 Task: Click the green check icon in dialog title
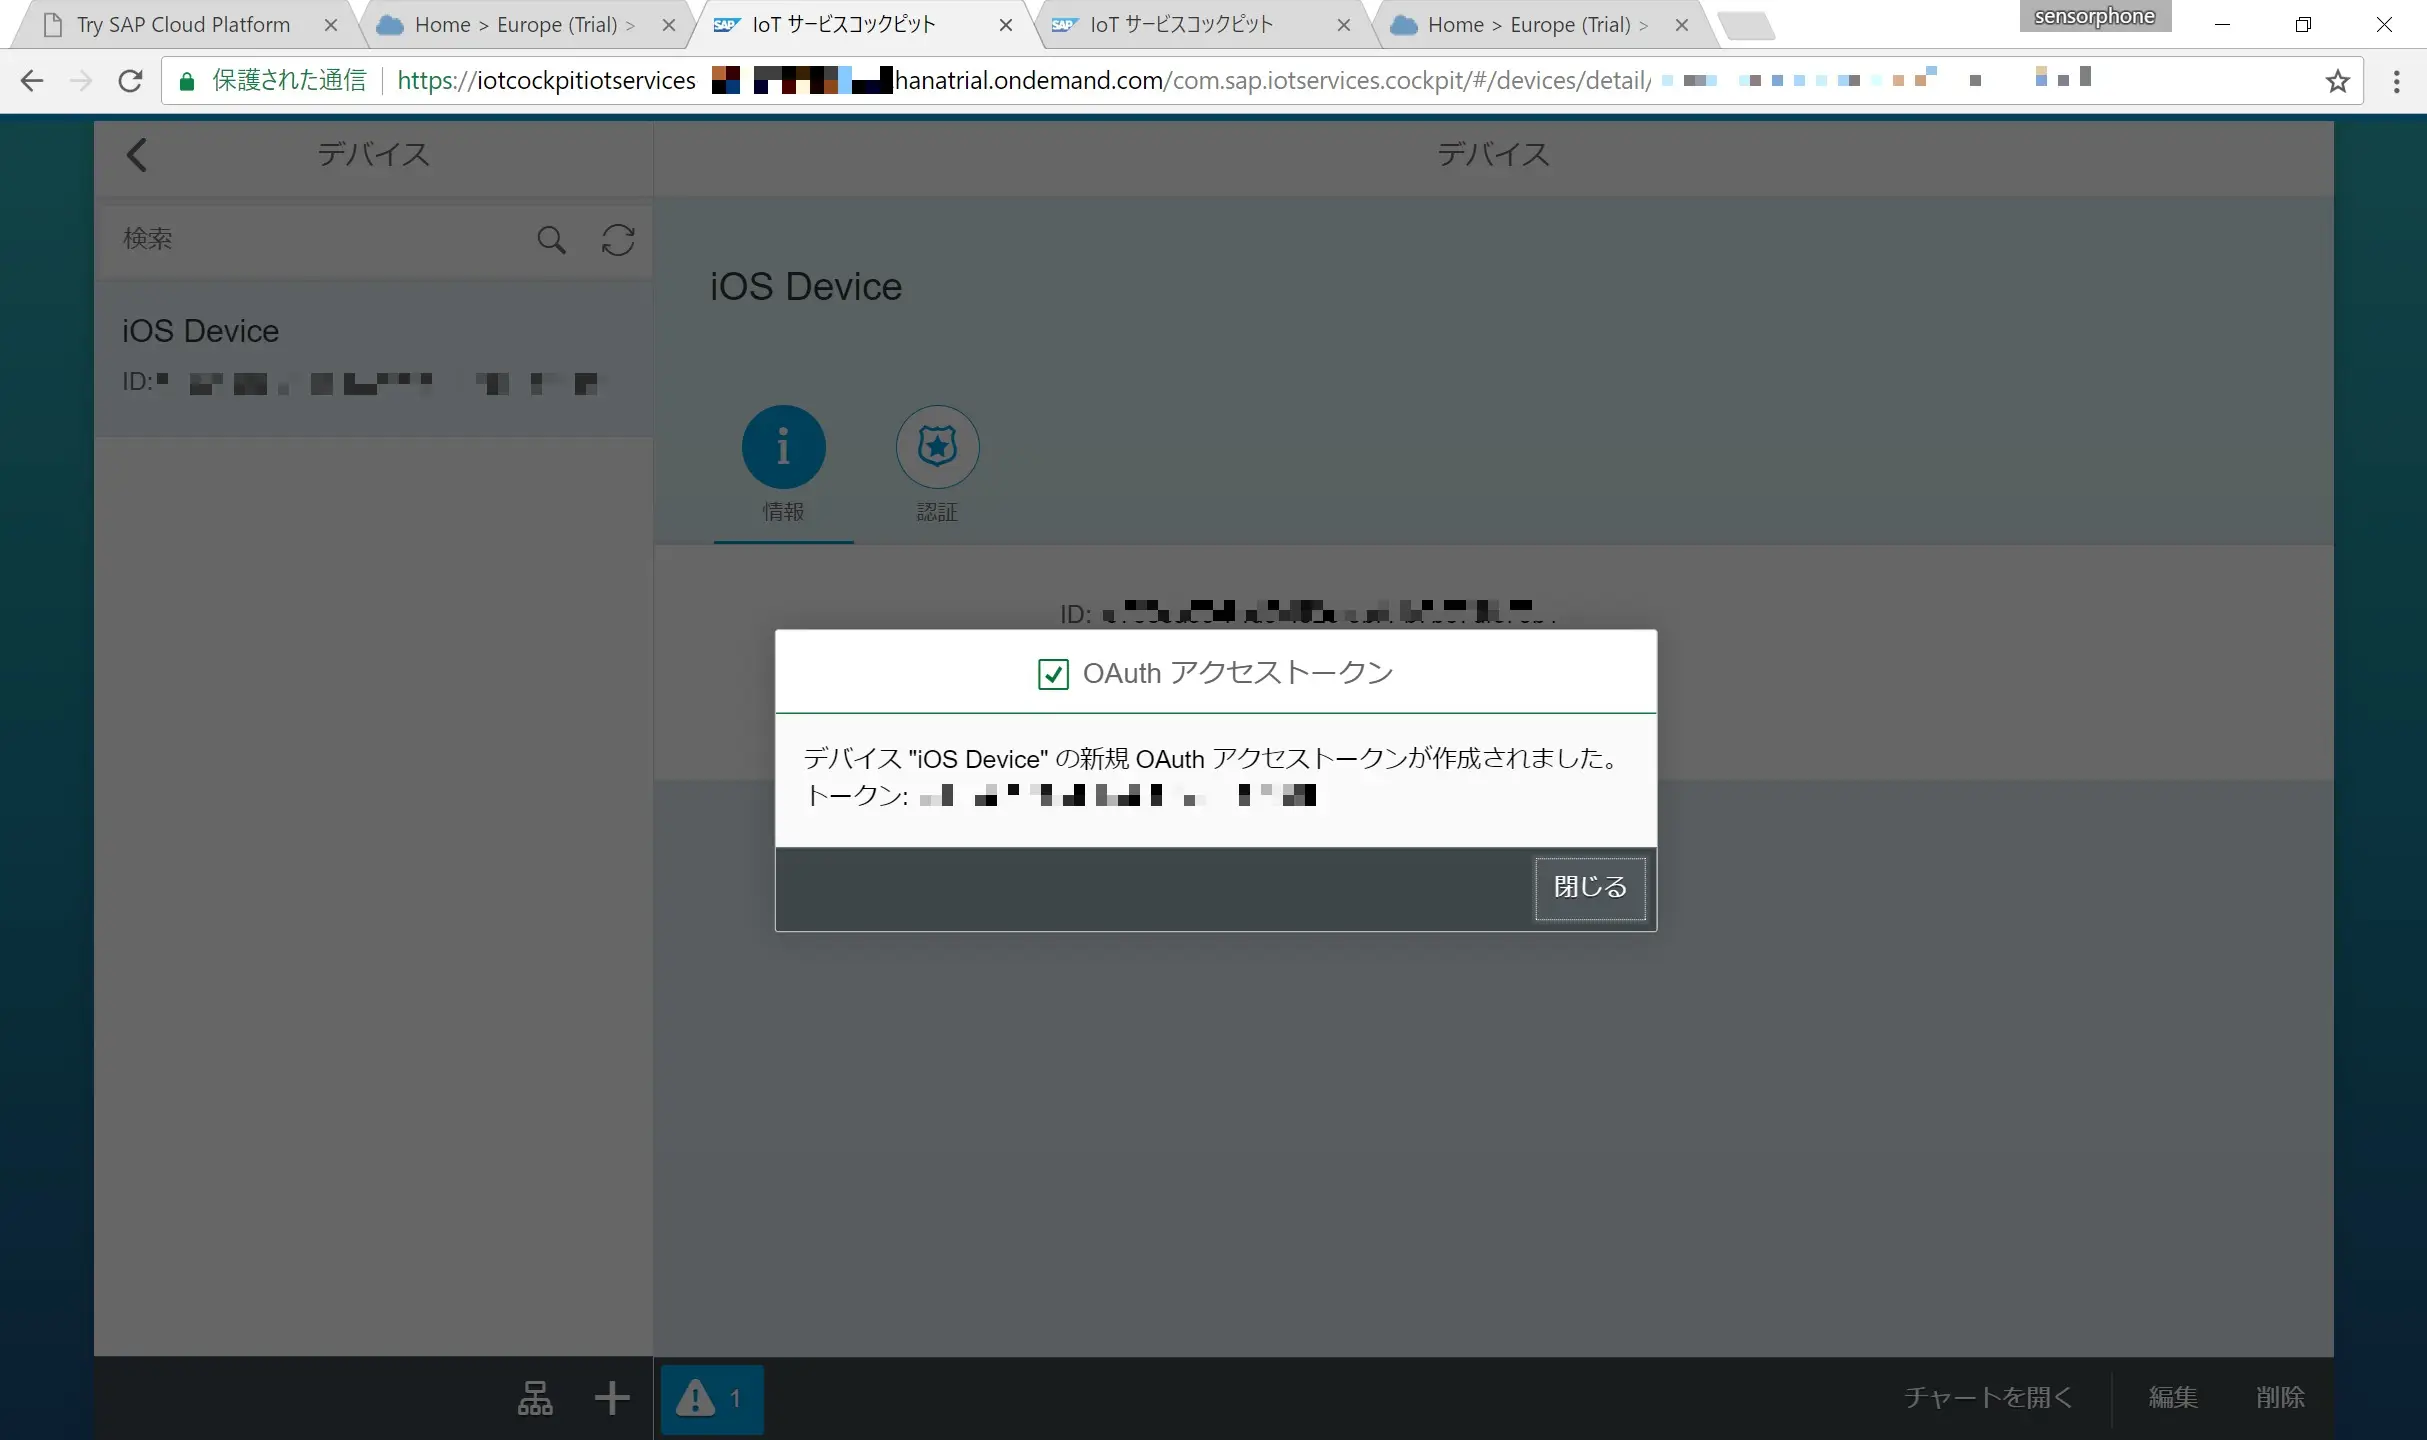(x=1053, y=675)
